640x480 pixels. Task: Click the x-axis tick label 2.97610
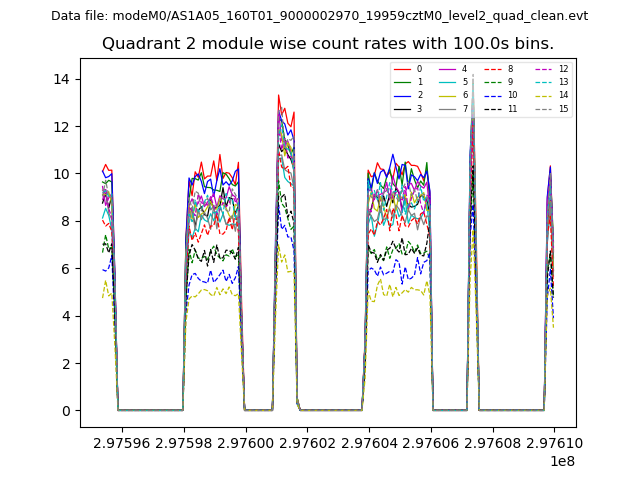pos(555,443)
